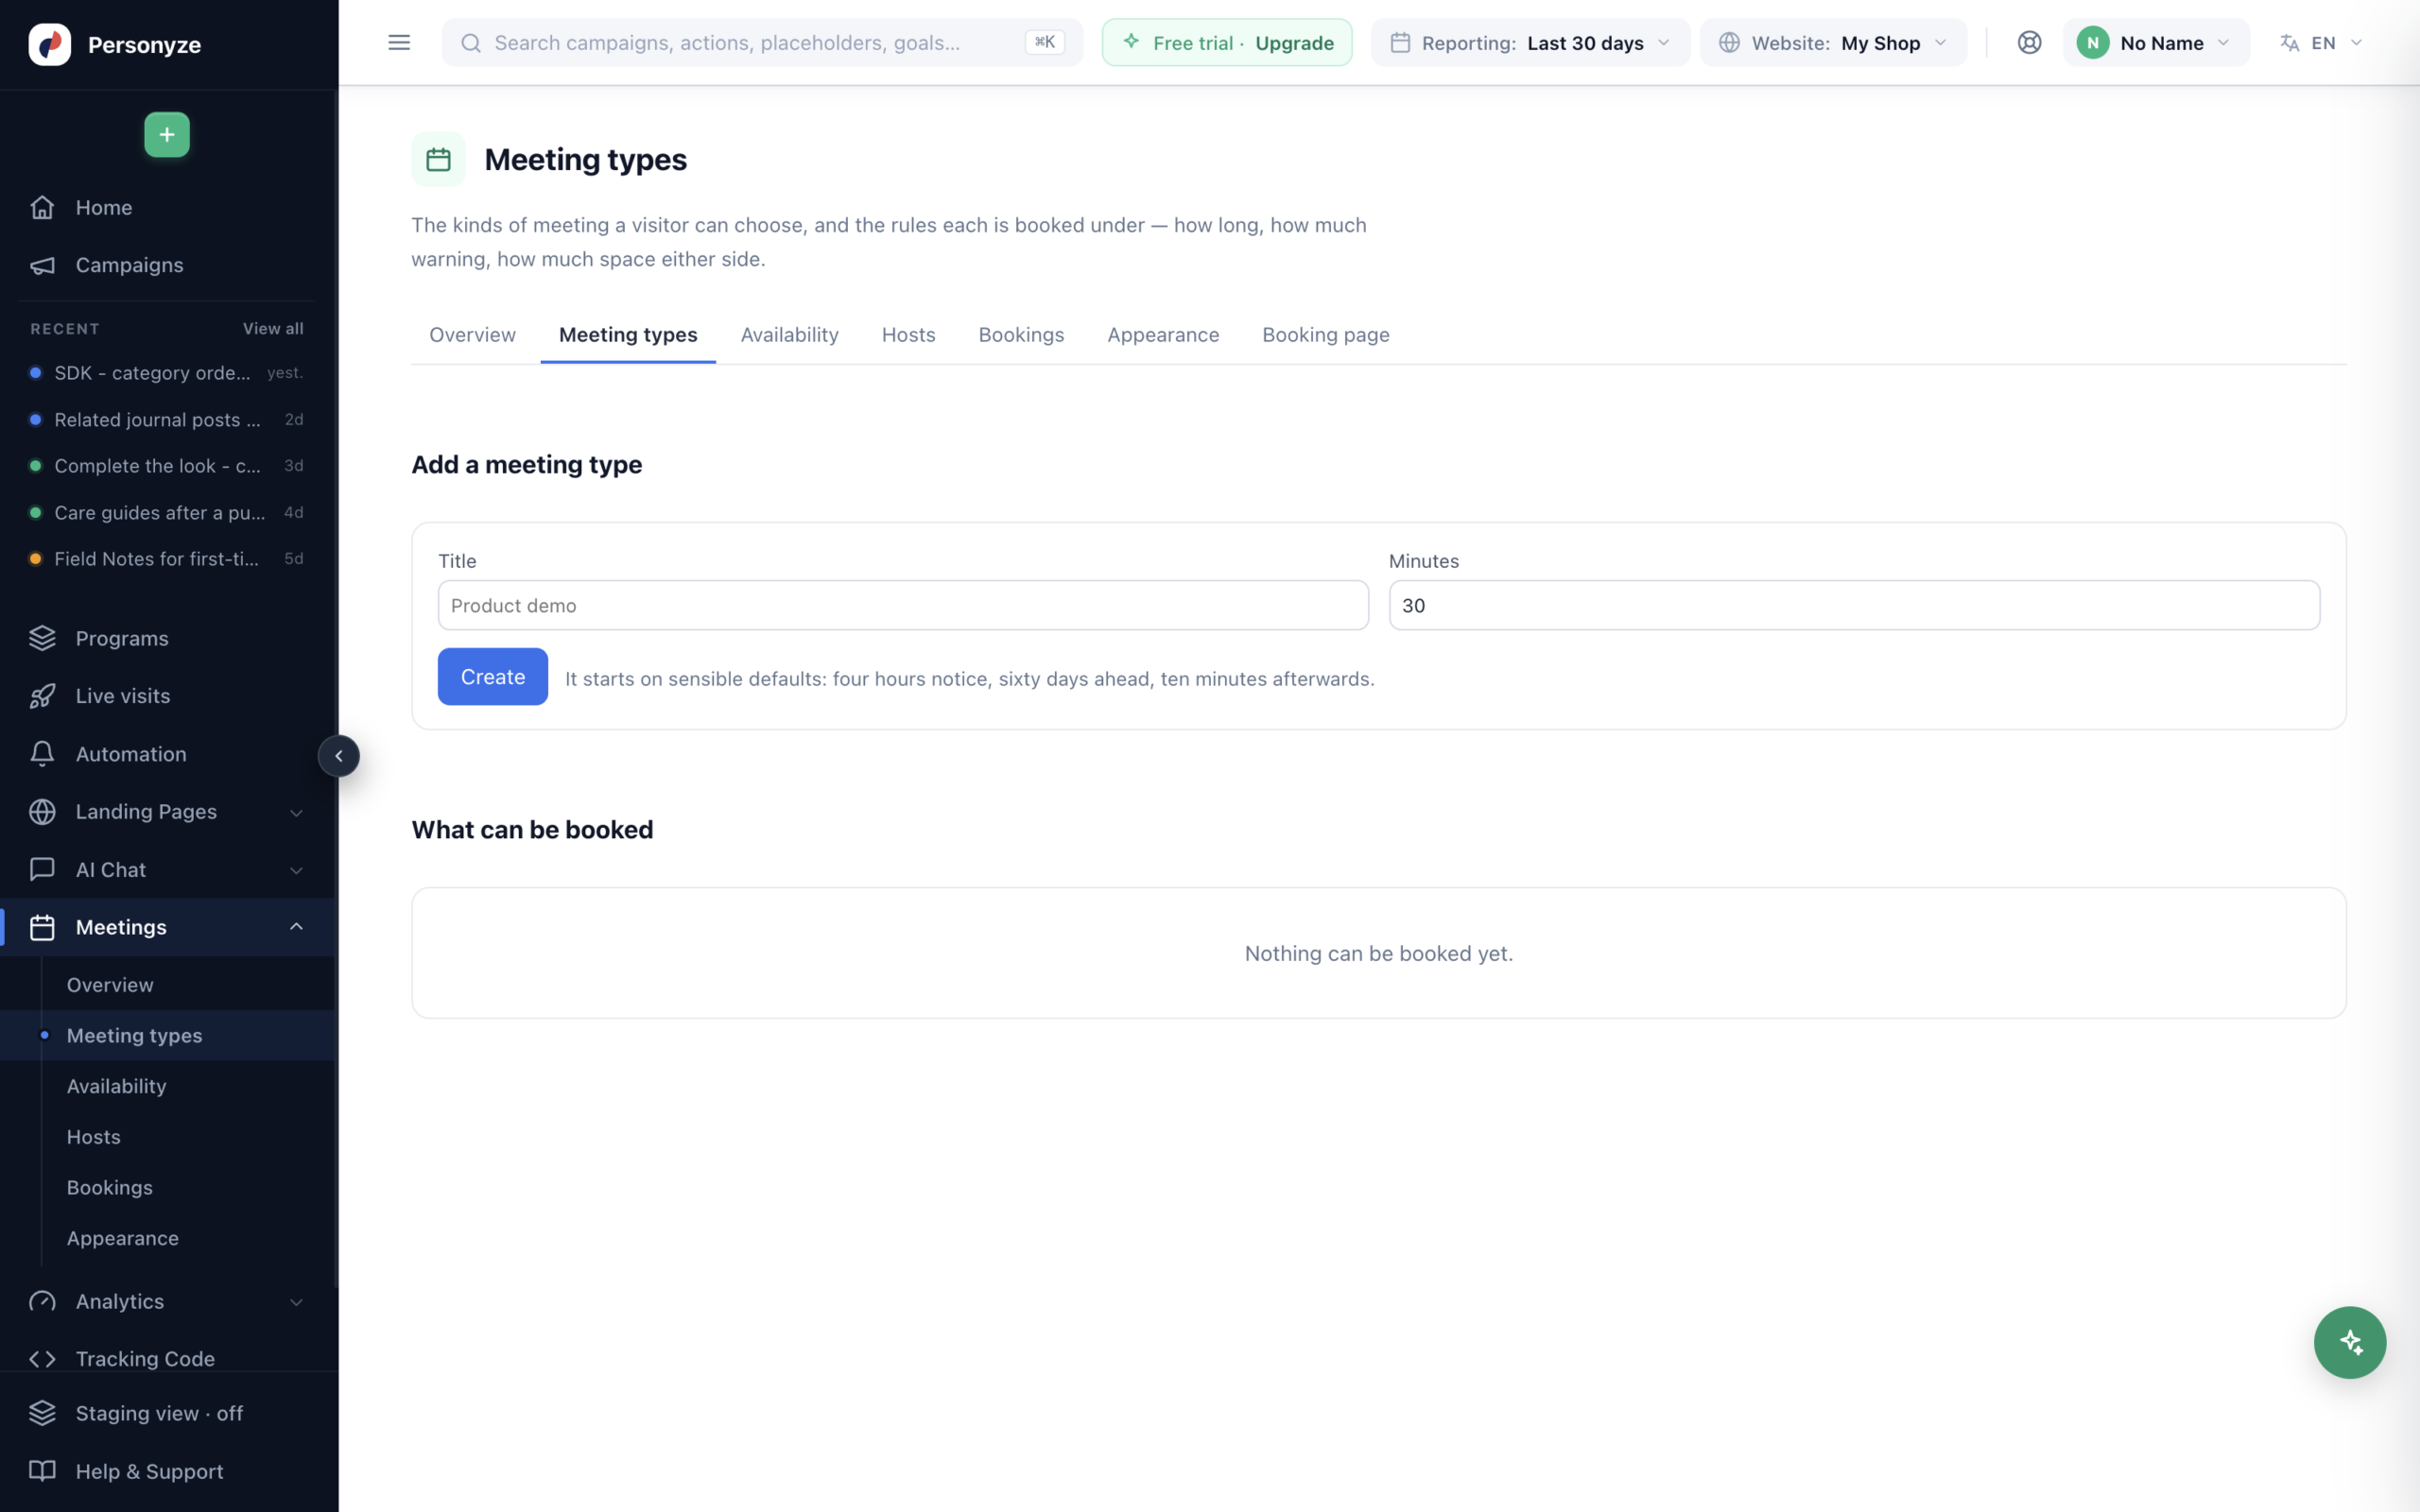Collapse the sidebar with arrow button

[x=339, y=756]
